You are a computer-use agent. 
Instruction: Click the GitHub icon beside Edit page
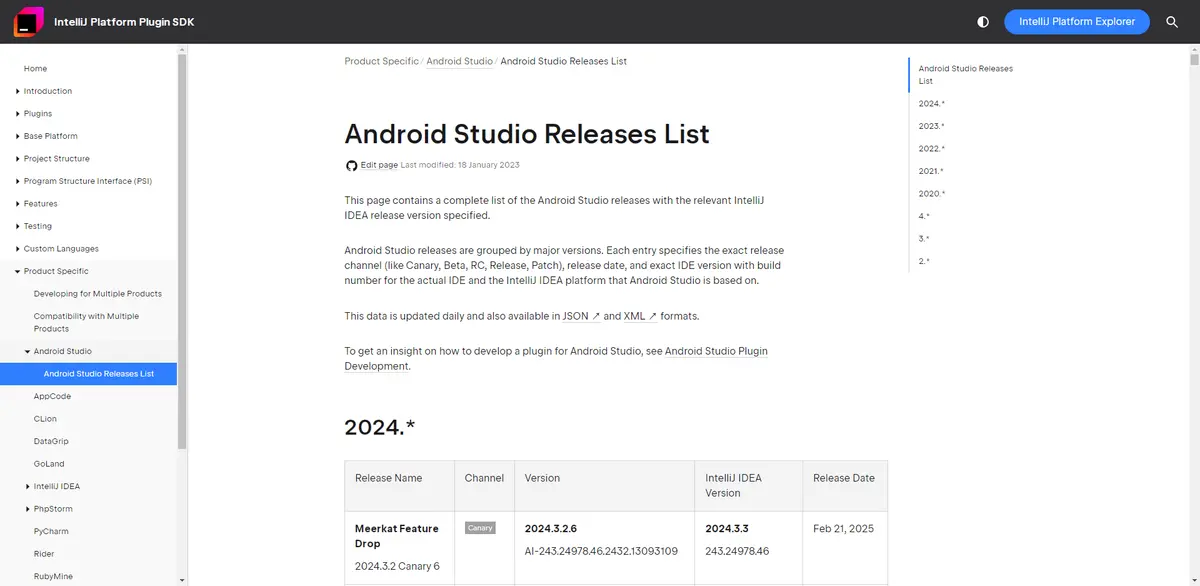[x=351, y=165]
